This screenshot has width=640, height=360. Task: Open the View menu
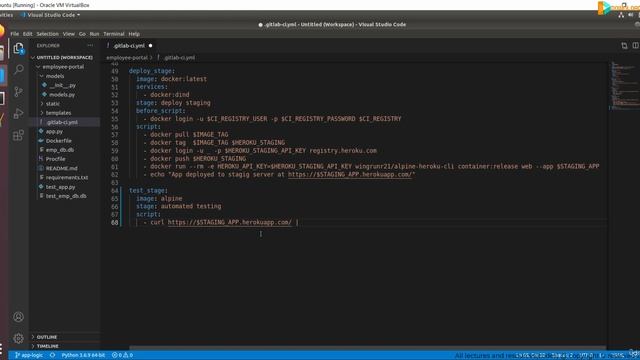69,34
